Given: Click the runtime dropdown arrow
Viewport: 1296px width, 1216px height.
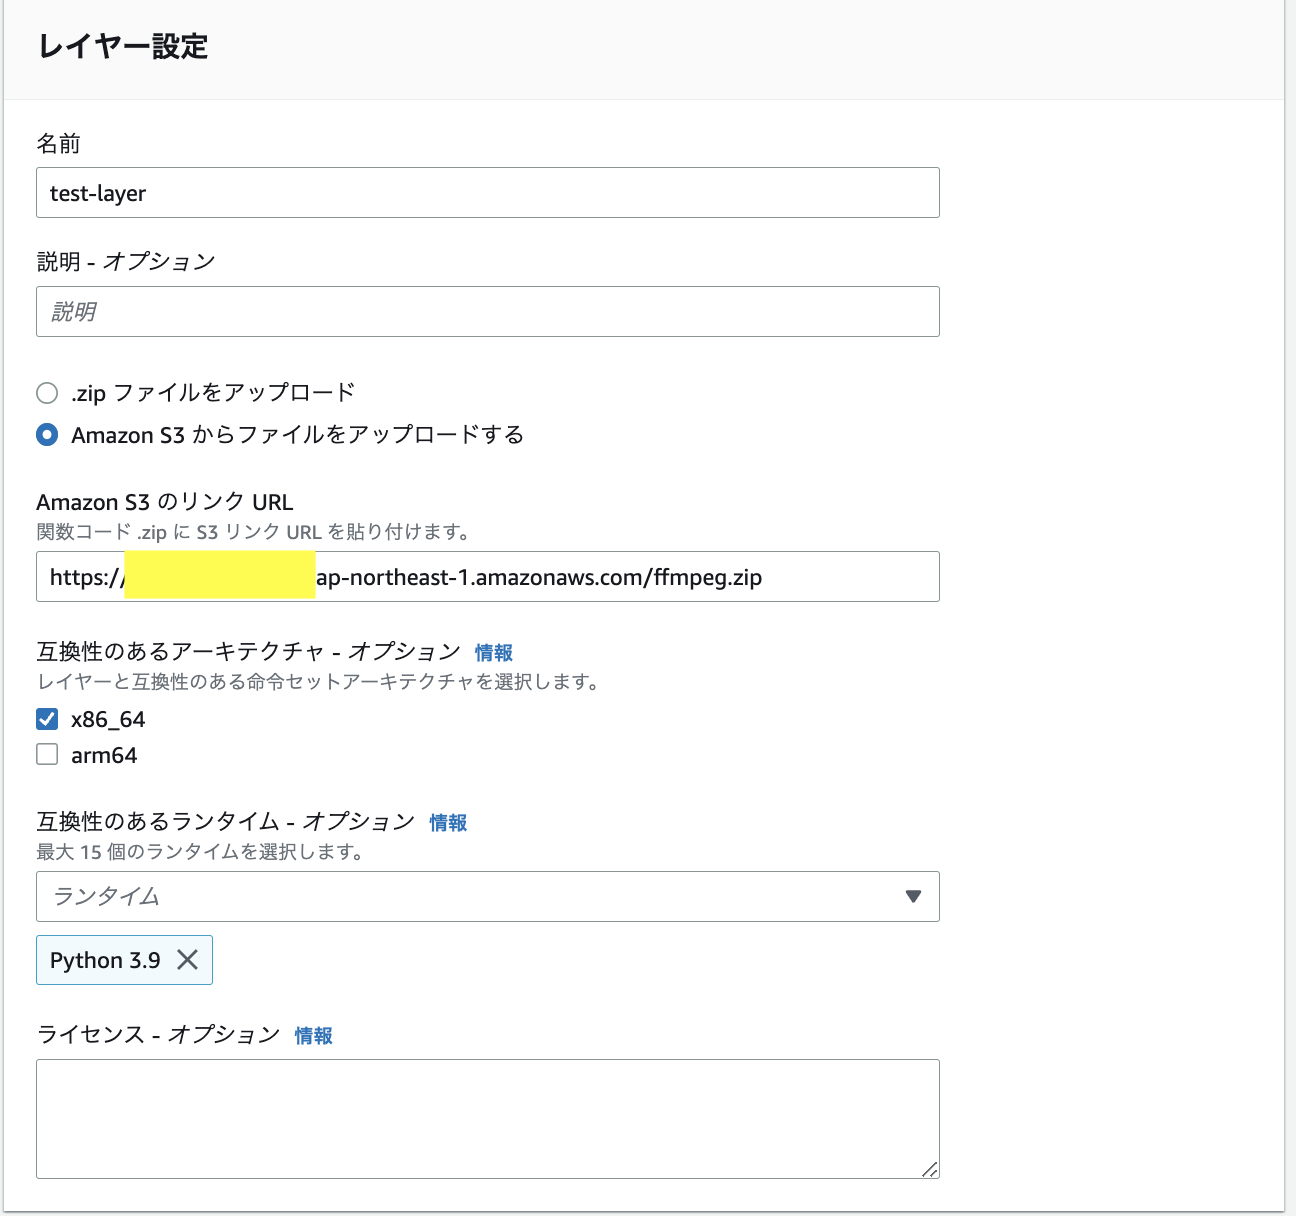Looking at the screenshot, I should pos(912,897).
